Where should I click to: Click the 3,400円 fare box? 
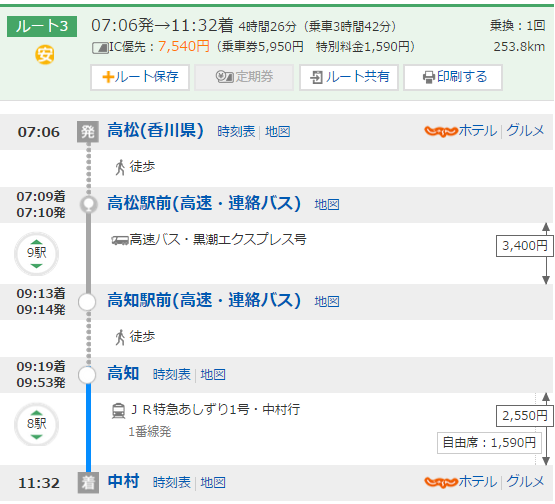(525, 246)
